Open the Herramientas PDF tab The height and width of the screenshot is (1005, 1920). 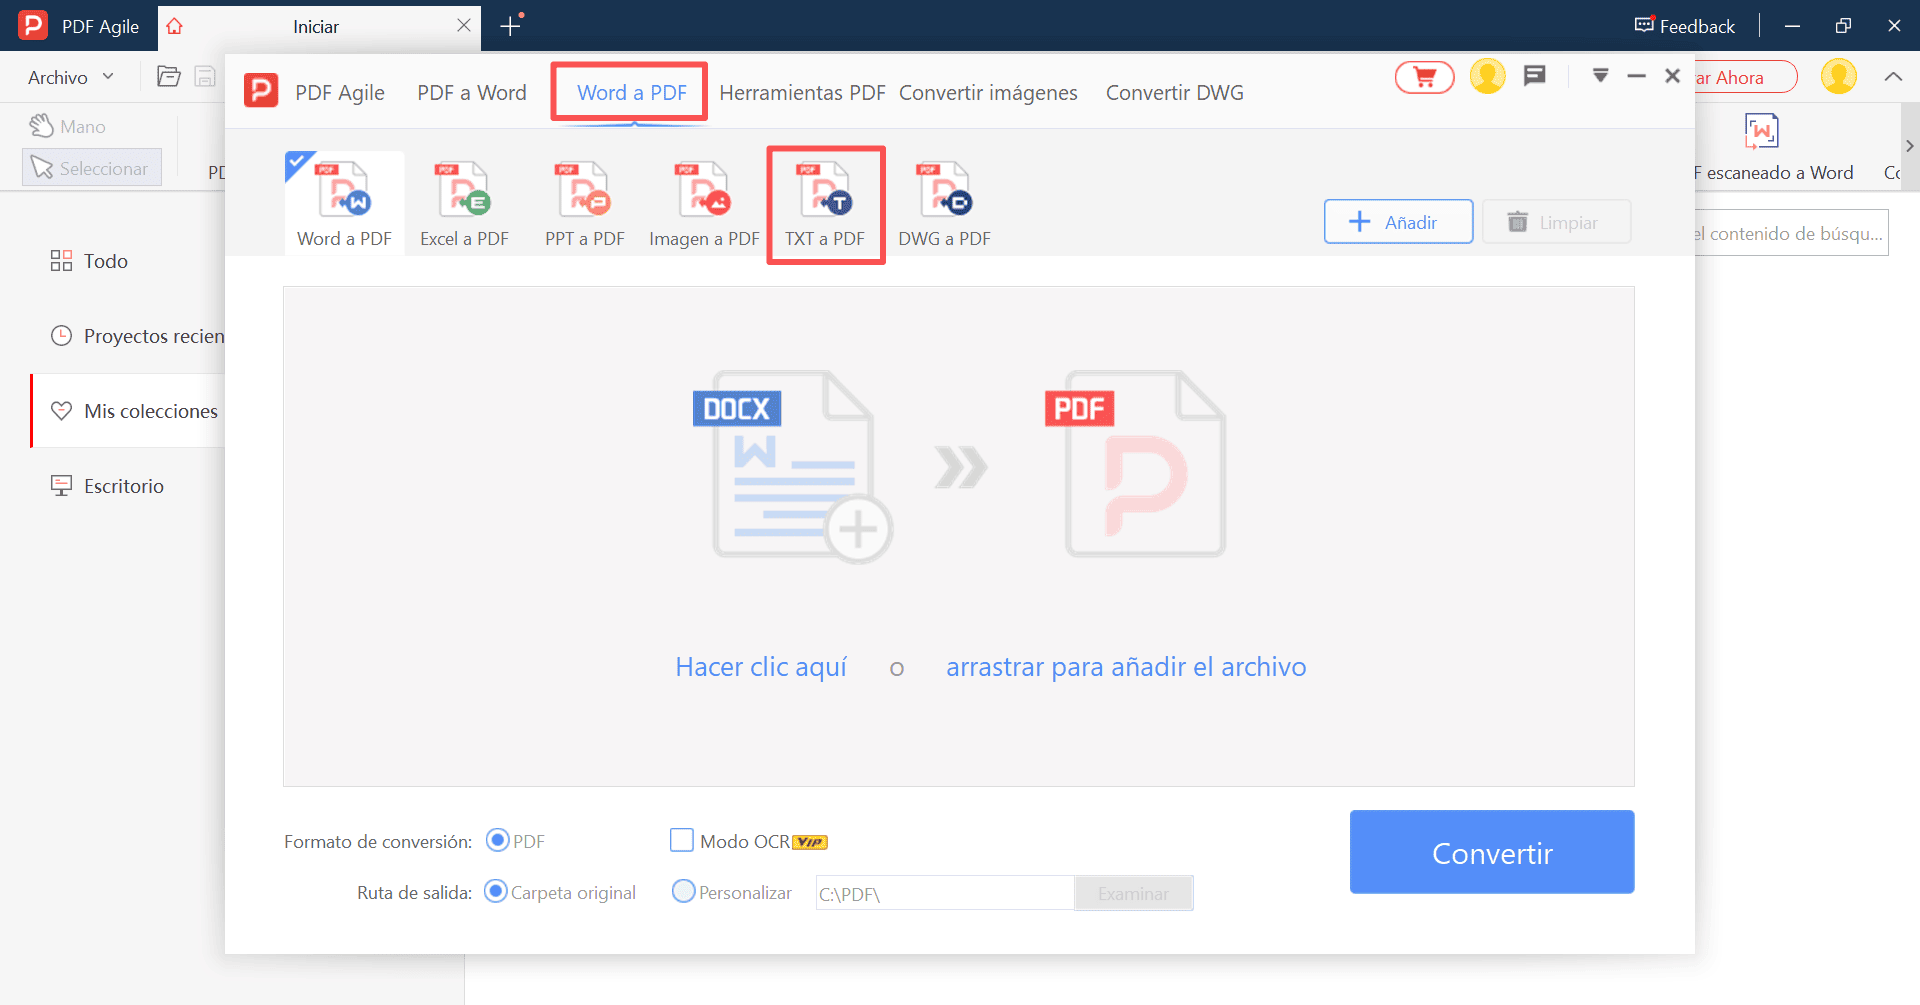[x=801, y=92]
